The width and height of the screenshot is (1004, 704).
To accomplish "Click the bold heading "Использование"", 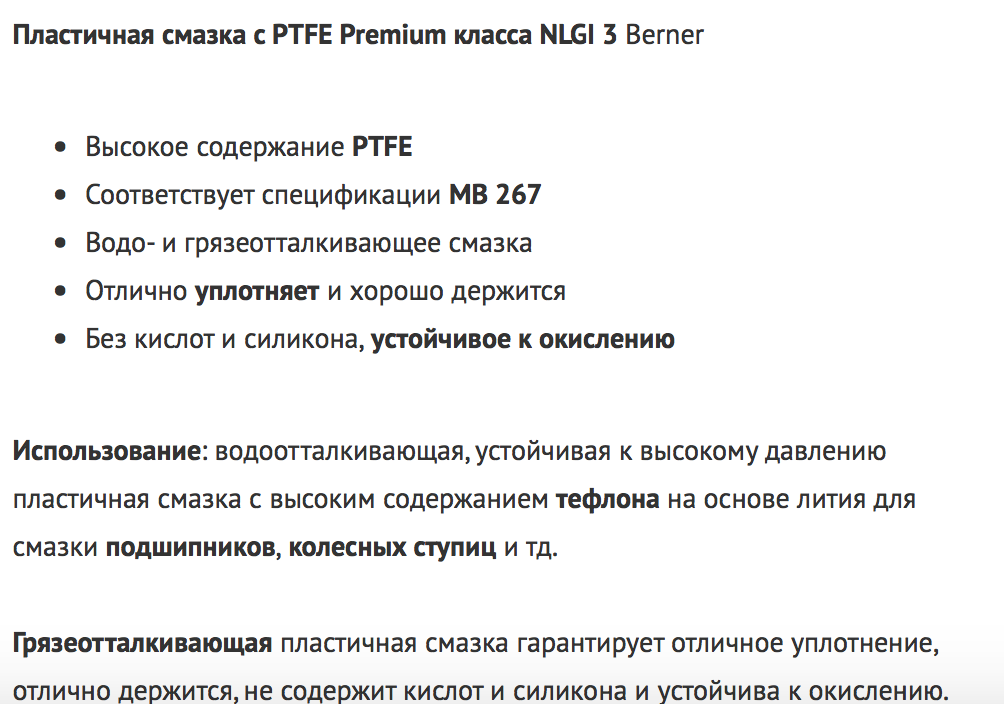I will point(107,451).
